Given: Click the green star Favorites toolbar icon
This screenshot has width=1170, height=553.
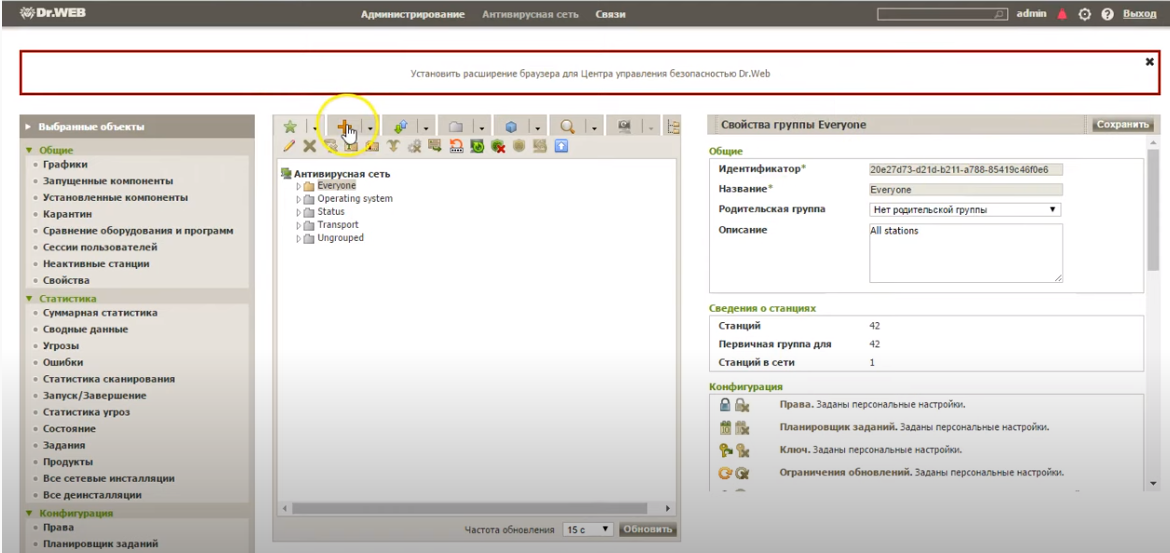Looking at the screenshot, I should (290, 127).
